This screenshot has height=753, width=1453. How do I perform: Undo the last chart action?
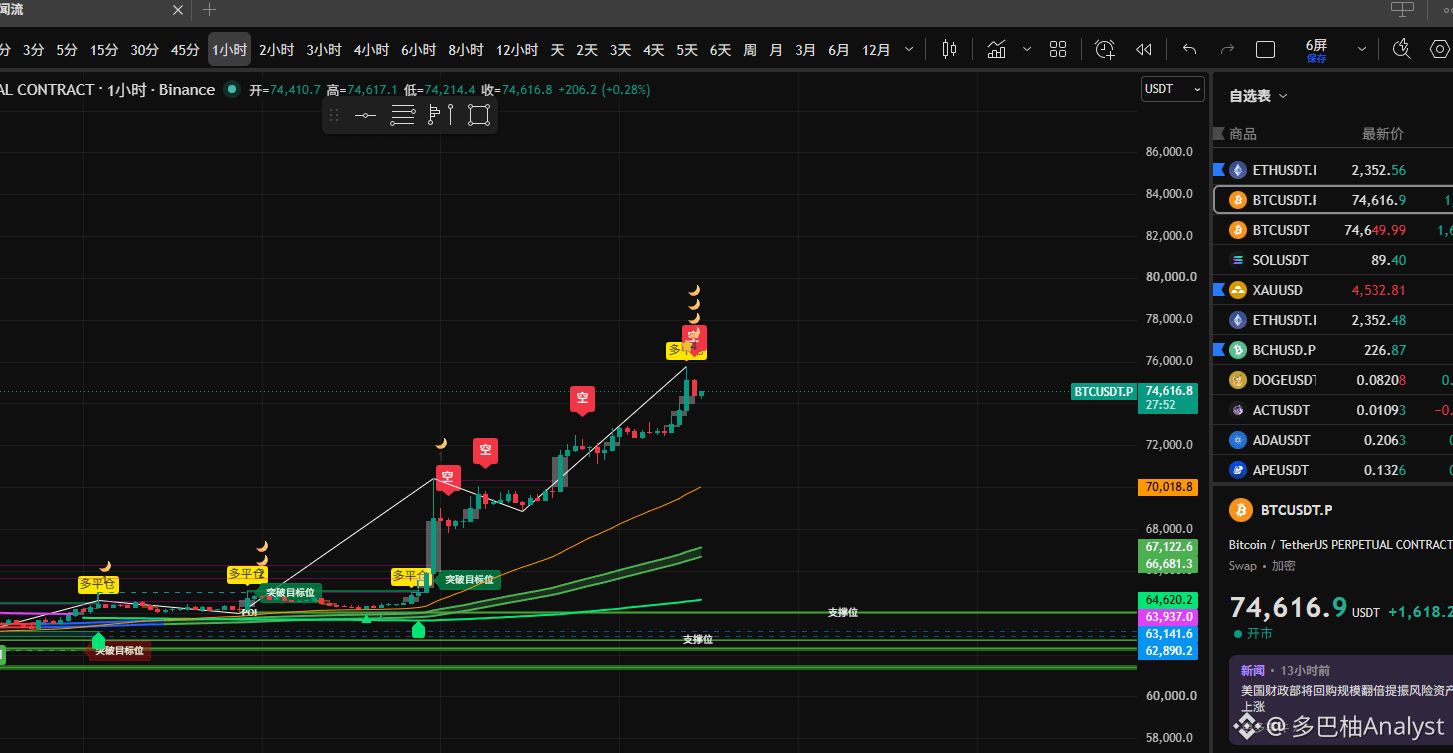click(1189, 49)
